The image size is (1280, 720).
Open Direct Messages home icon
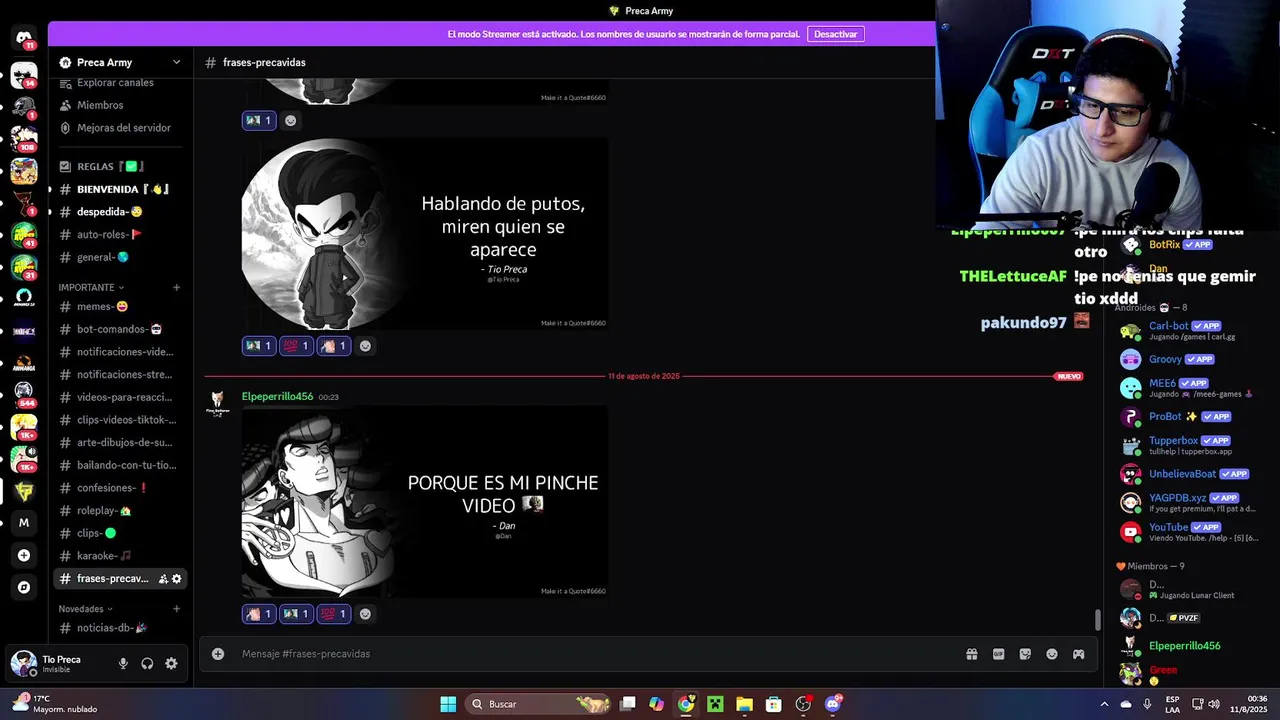click(x=24, y=39)
